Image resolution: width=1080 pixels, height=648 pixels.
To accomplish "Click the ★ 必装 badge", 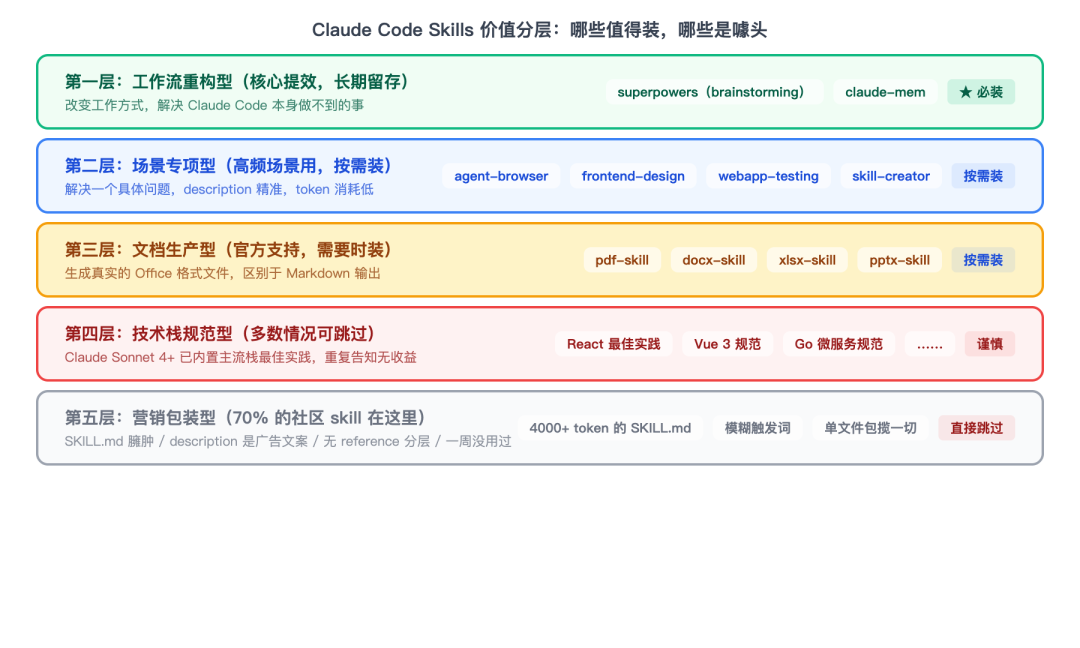I will [x=981, y=92].
